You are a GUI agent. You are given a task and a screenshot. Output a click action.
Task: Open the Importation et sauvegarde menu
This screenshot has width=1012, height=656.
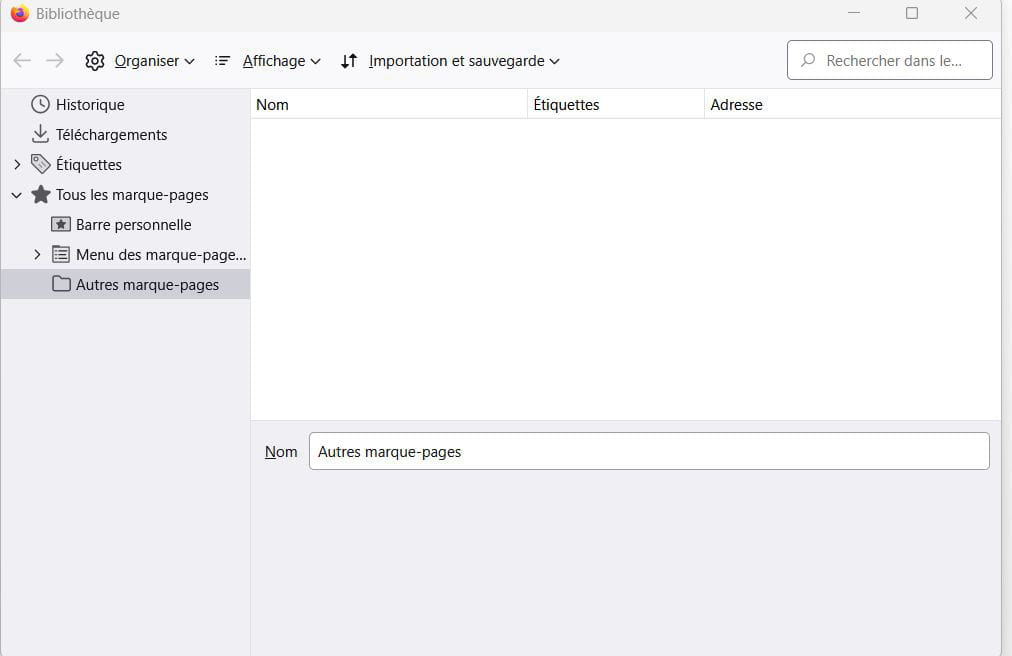[x=450, y=61]
